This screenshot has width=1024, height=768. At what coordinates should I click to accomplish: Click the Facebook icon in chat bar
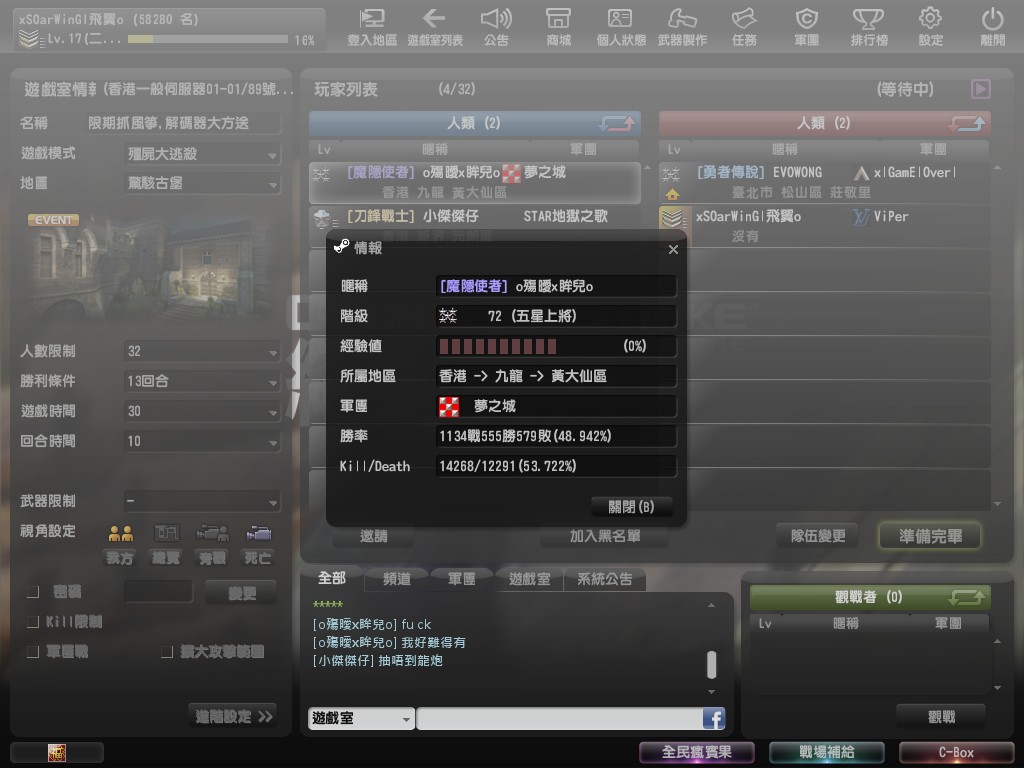pyautogui.click(x=713, y=718)
